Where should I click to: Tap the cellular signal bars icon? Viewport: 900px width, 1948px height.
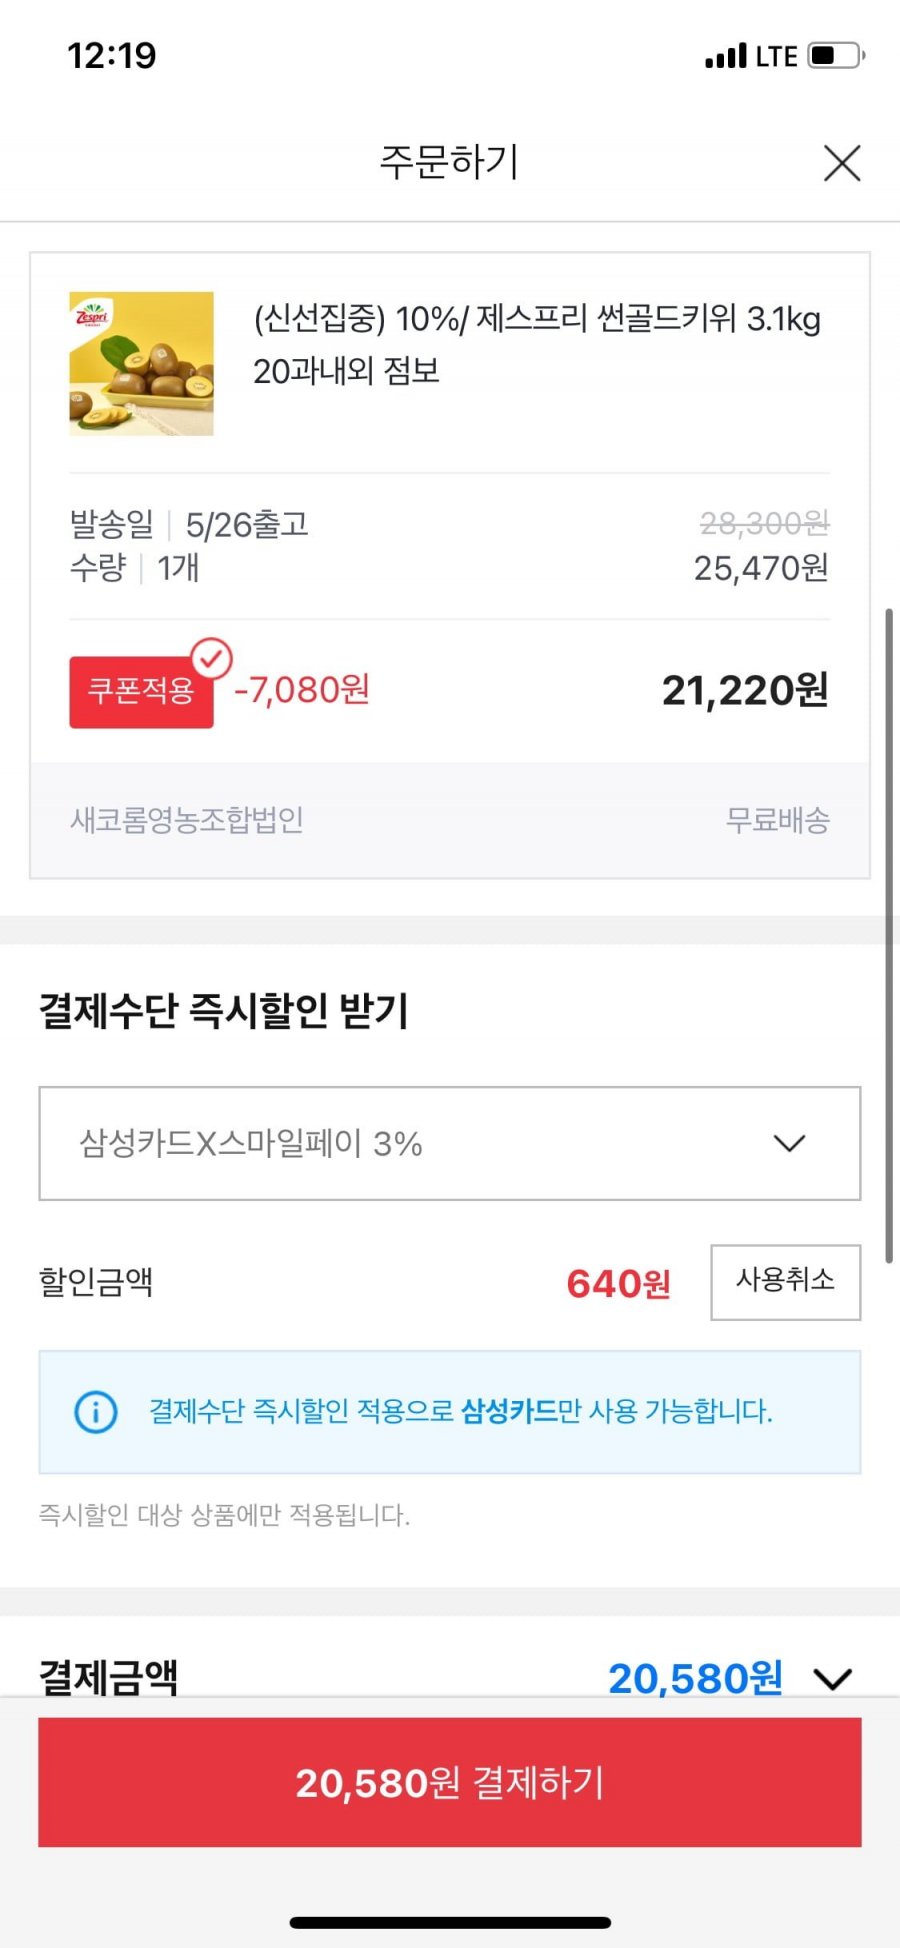726,56
